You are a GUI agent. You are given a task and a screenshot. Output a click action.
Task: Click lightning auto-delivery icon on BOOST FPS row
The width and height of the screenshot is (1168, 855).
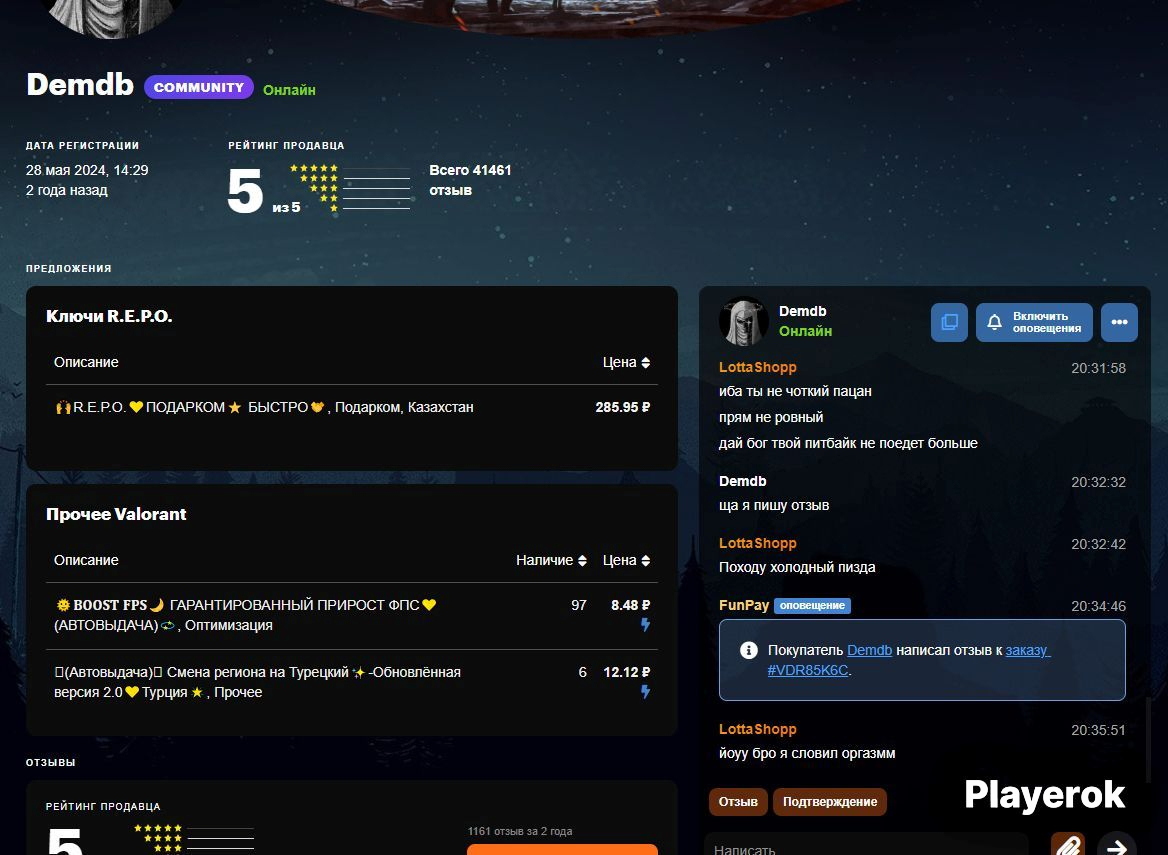click(645, 625)
